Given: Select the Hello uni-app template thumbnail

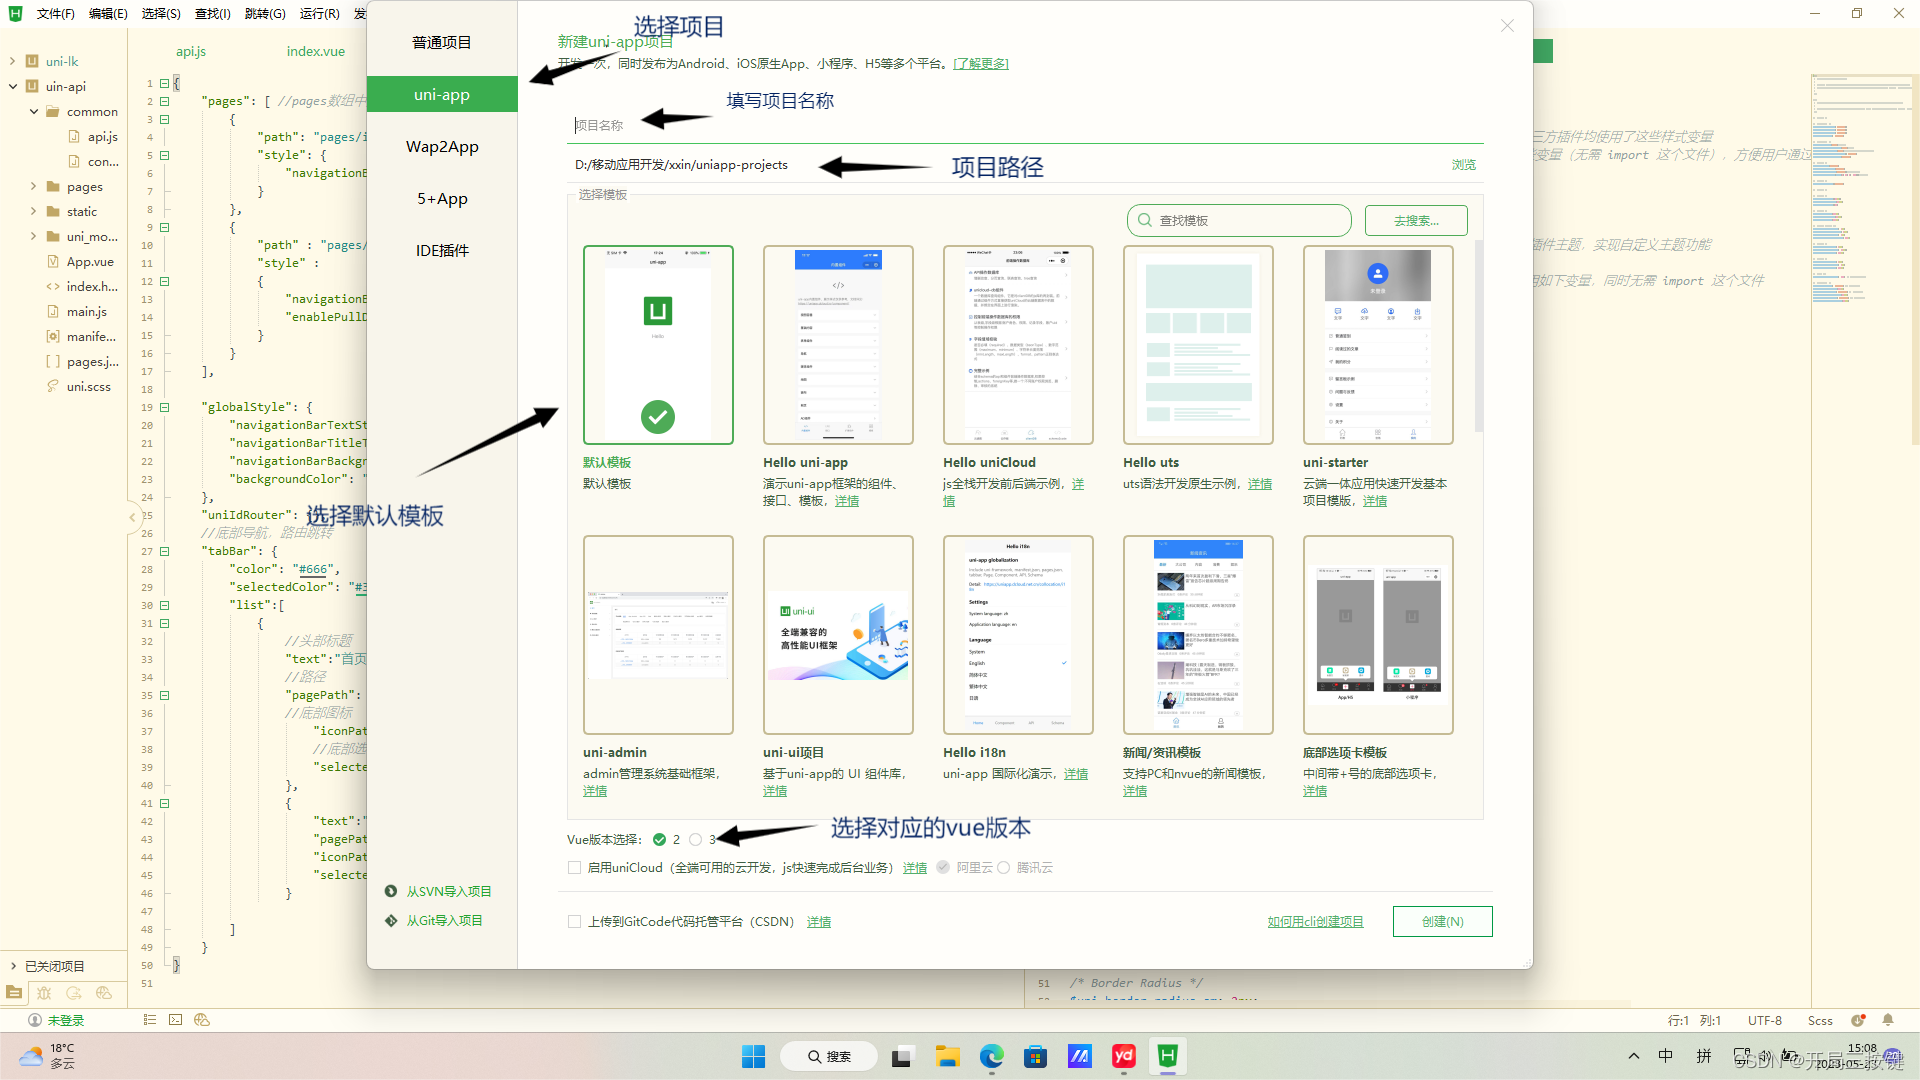Looking at the screenshot, I should [x=838, y=345].
